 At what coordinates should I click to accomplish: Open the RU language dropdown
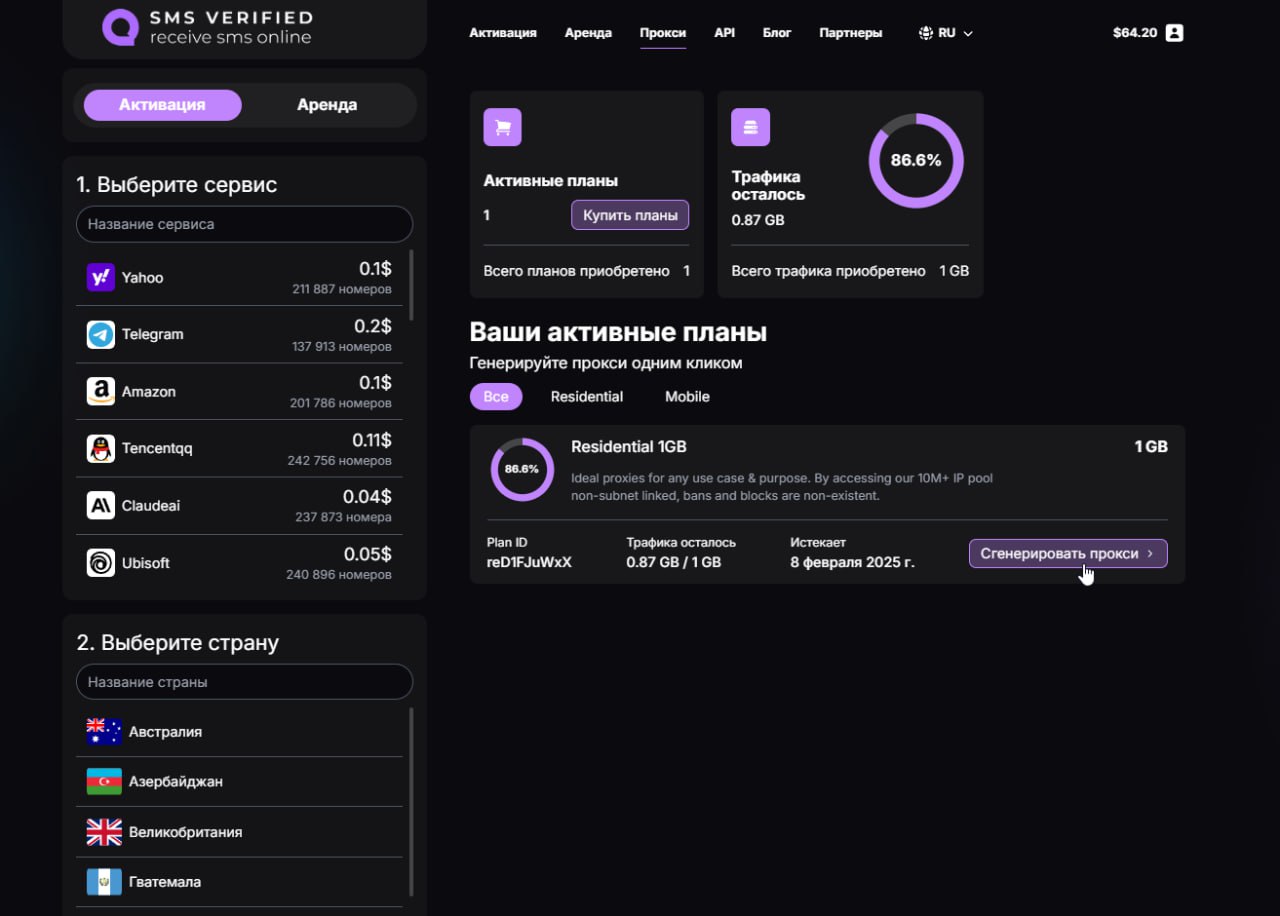(x=945, y=33)
